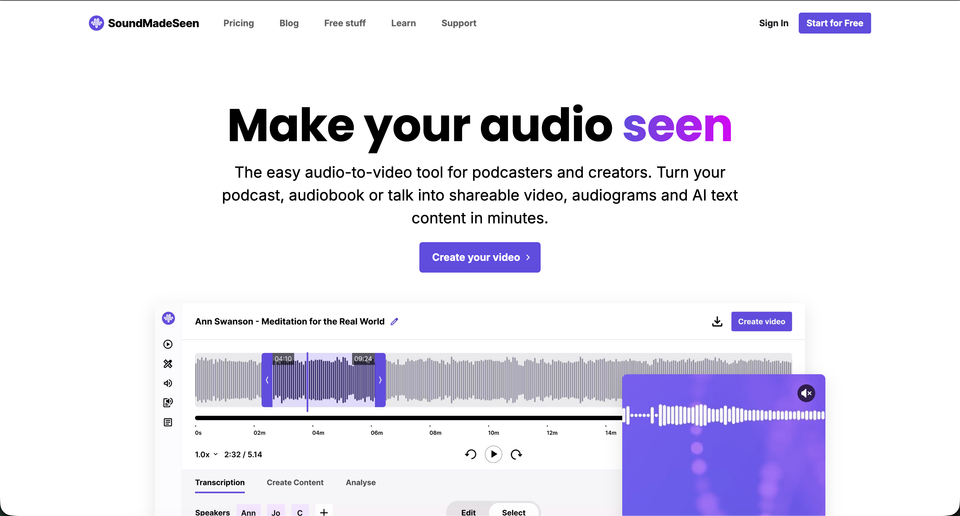Click the 2:32 / 5.14 time display
Viewport: 960px width, 516px height.
pos(243,454)
